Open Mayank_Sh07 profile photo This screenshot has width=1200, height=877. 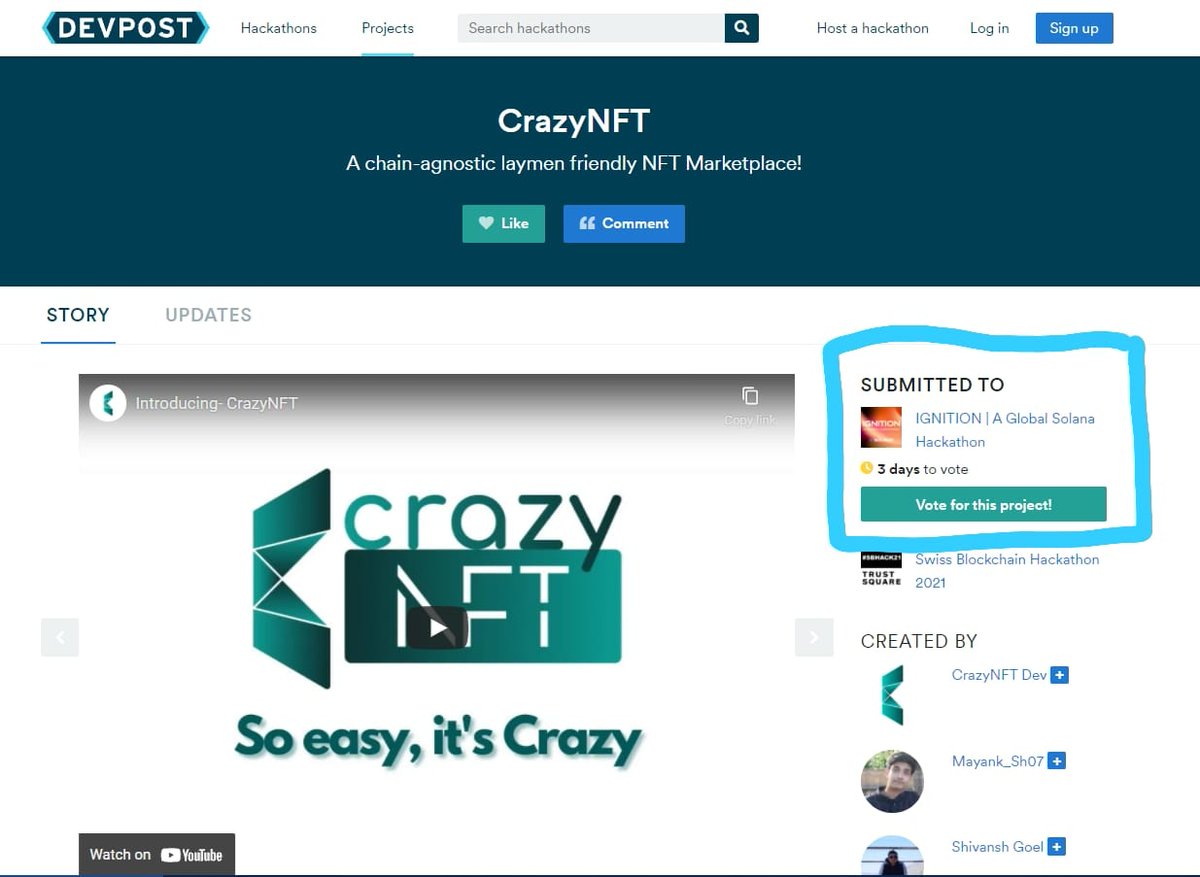(x=892, y=781)
